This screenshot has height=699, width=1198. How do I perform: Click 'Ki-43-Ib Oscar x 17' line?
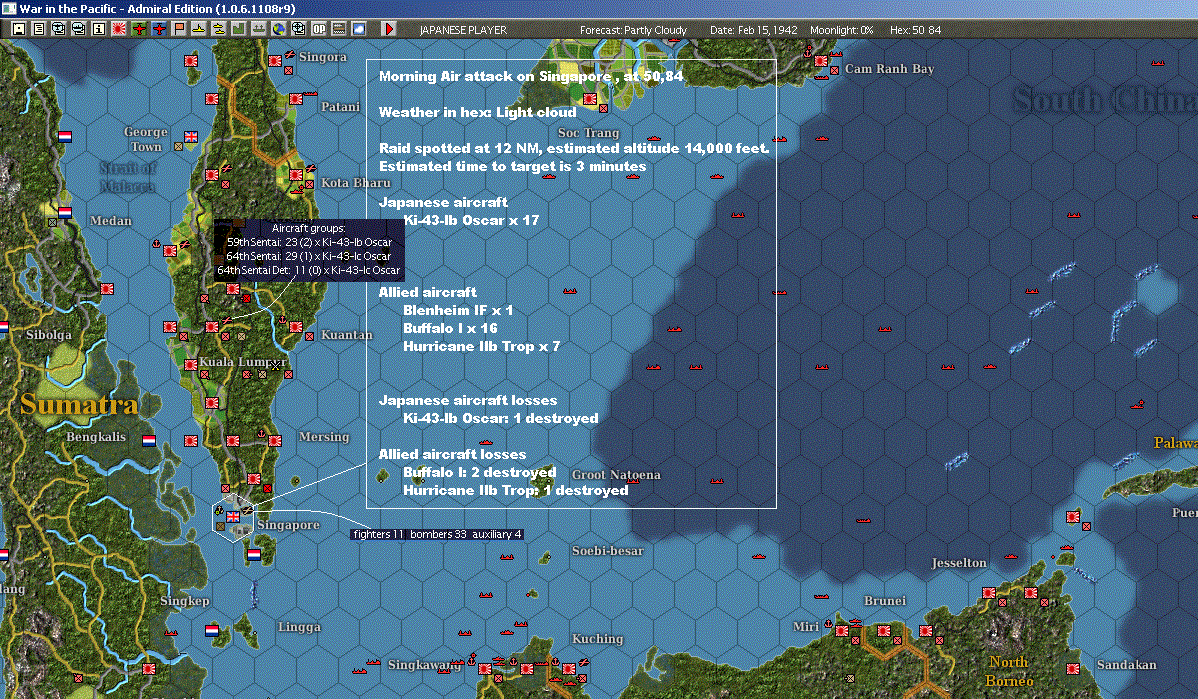click(471, 220)
